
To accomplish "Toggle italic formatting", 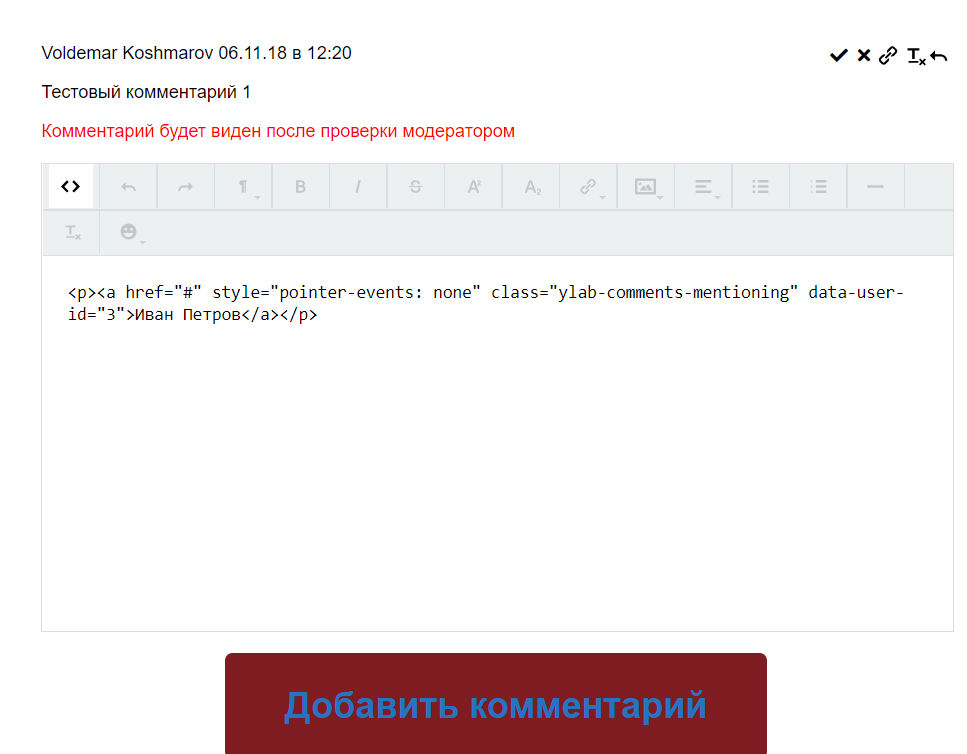I will [x=358, y=187].
